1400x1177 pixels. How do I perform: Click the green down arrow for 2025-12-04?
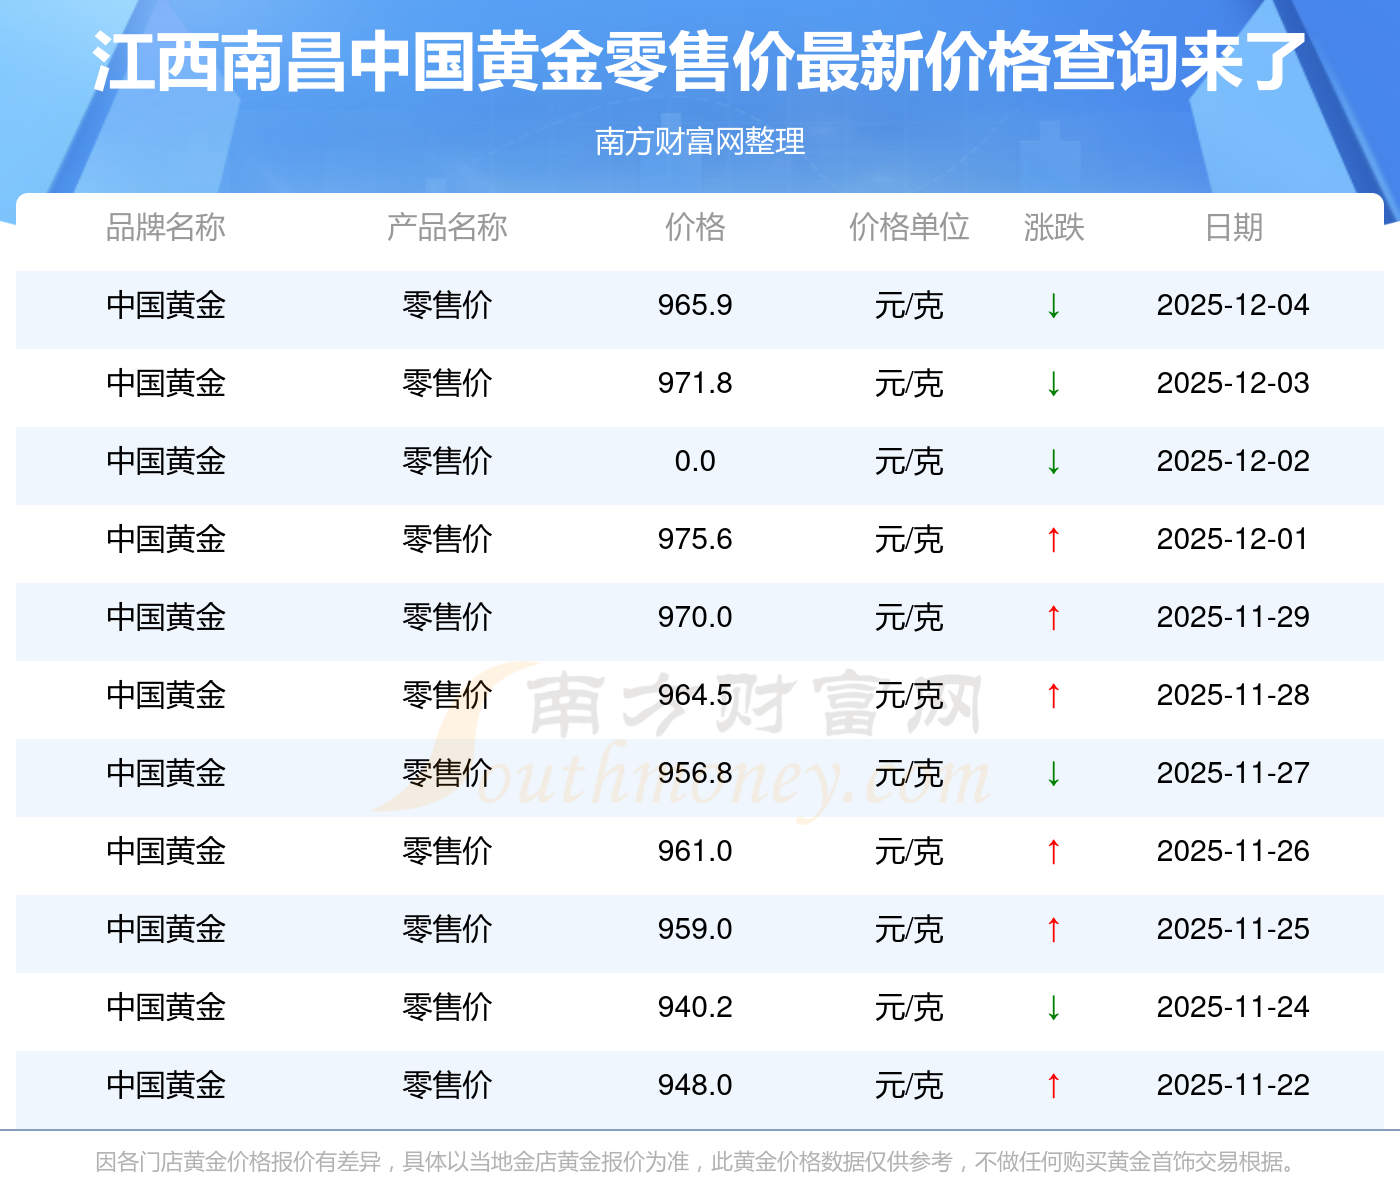click(x=1053, y=306)
